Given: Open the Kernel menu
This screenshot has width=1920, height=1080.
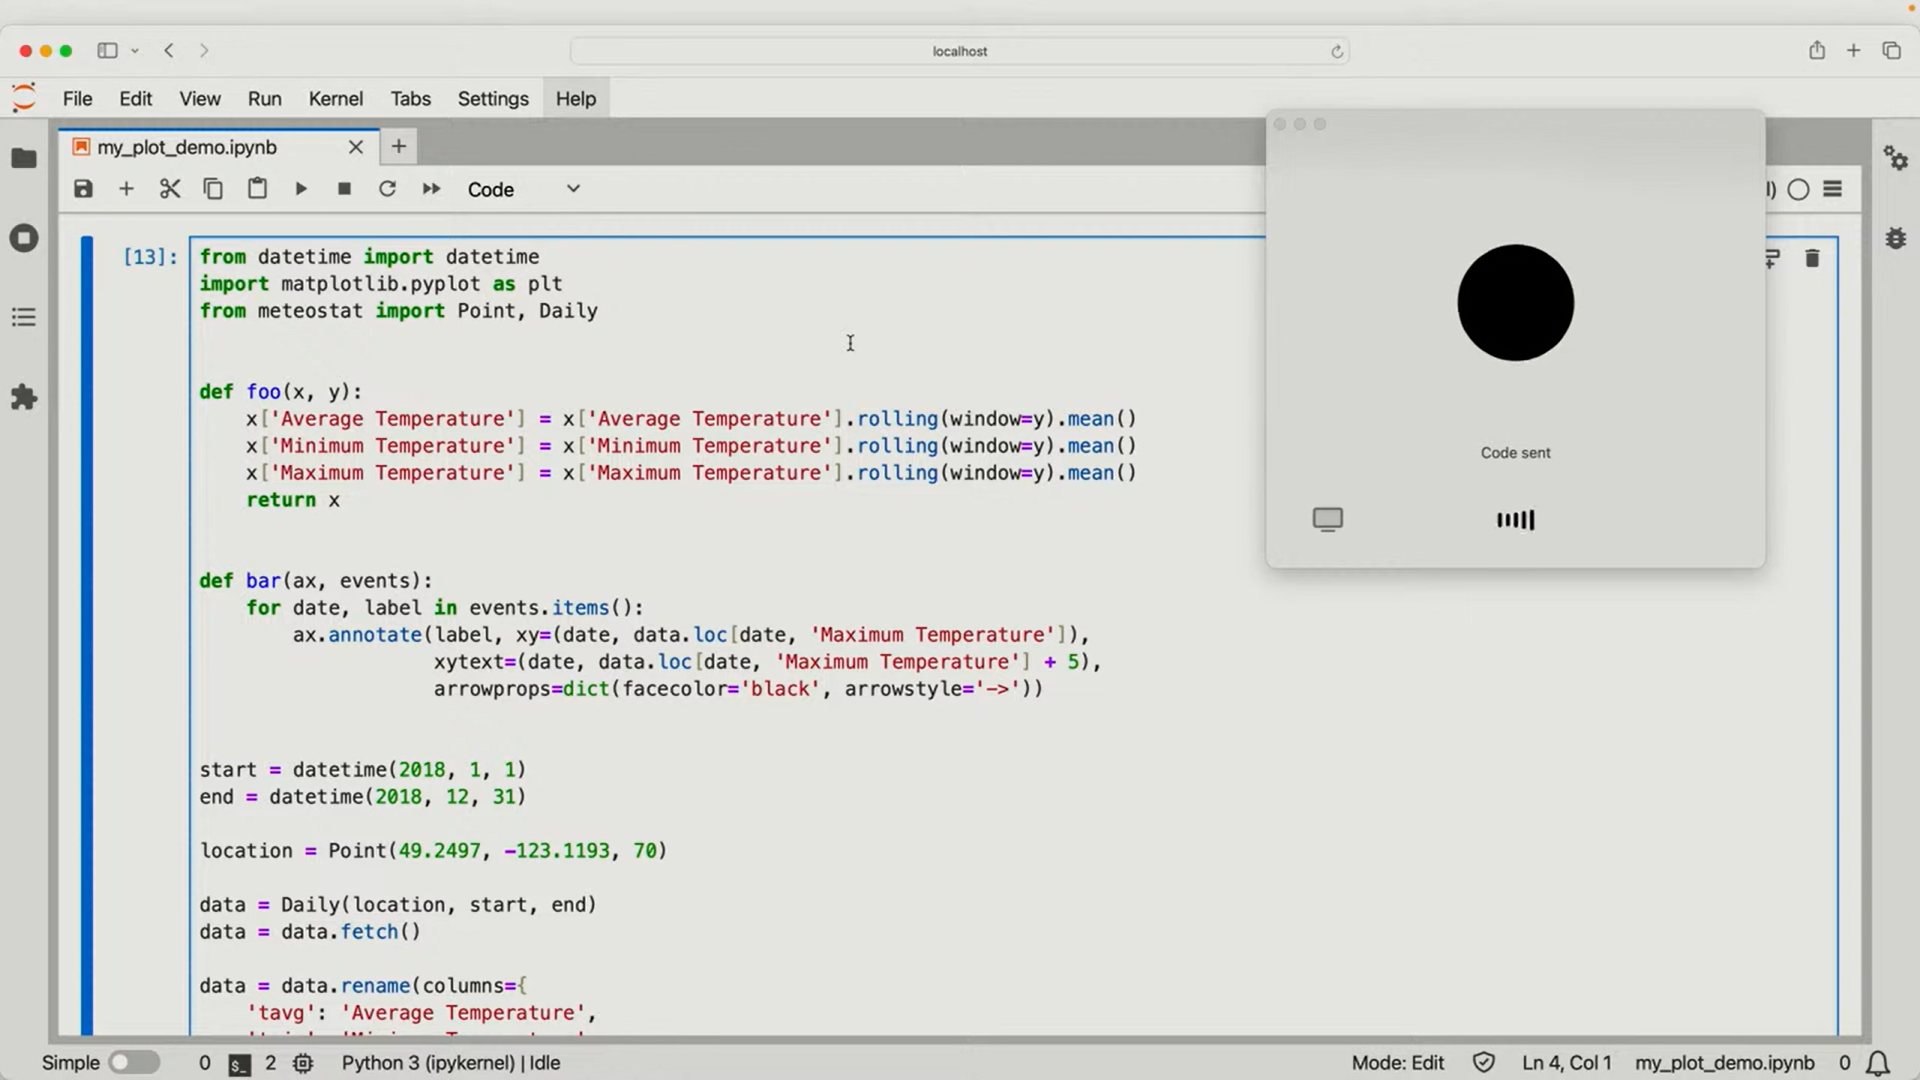Looking at the screenshot, I should (x=335, y=98).
